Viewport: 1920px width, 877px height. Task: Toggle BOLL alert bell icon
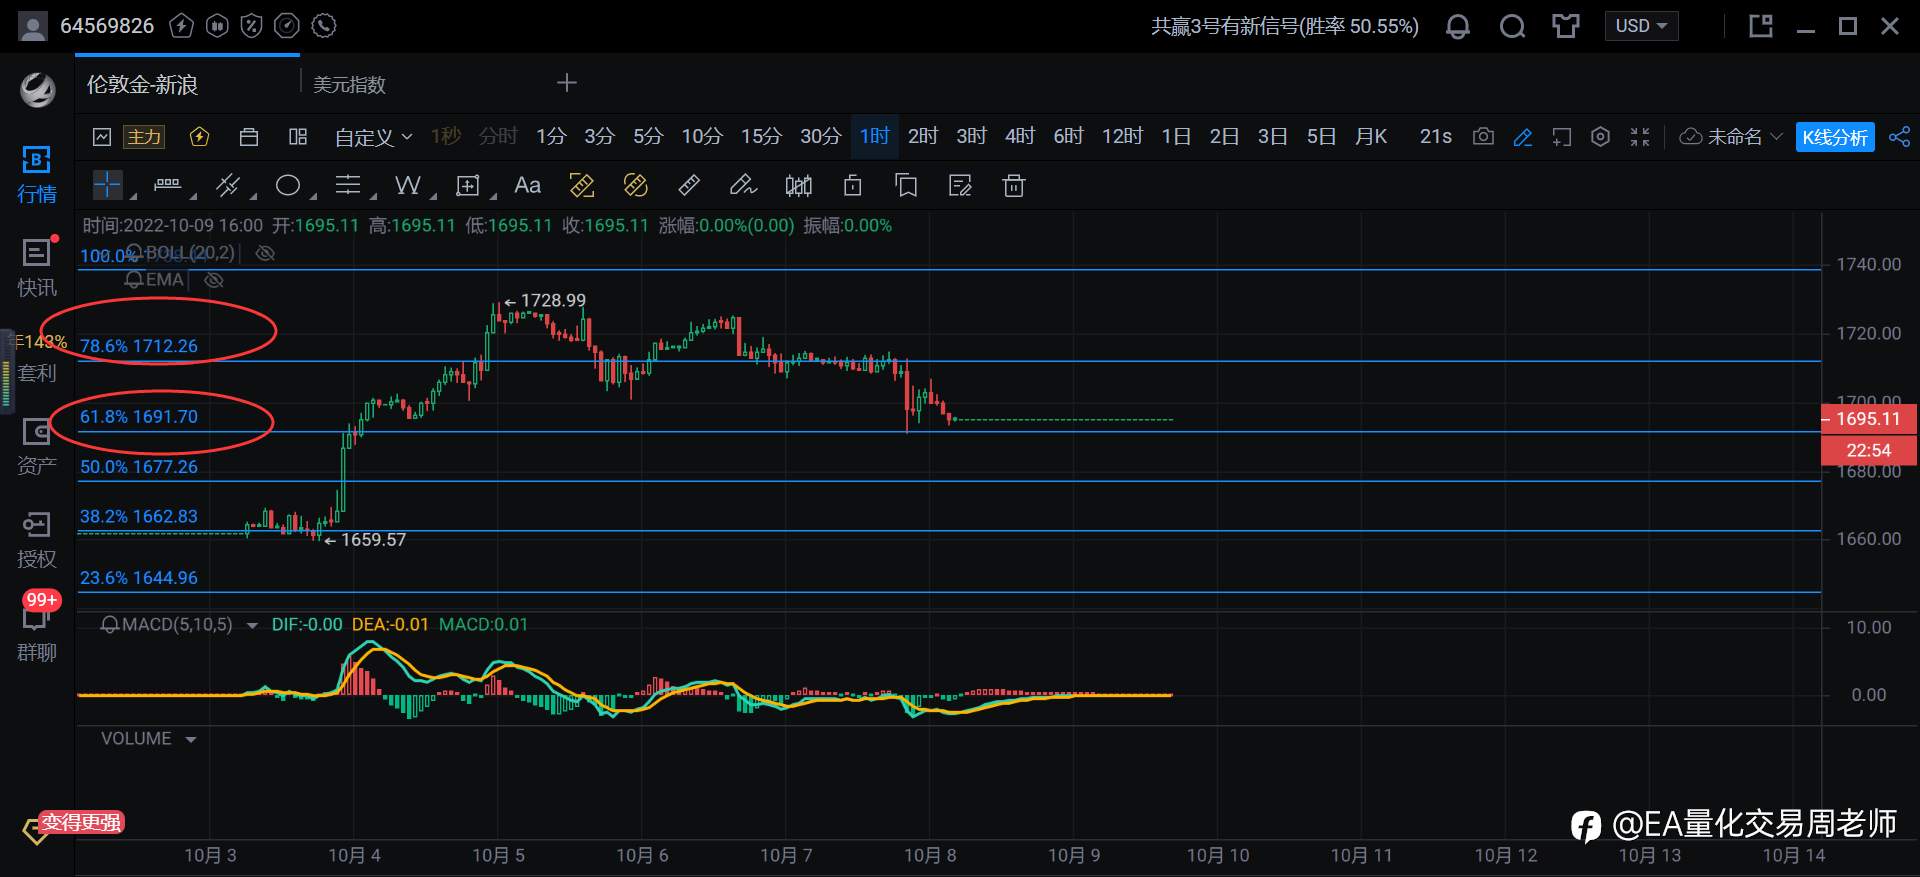(134, 253)
